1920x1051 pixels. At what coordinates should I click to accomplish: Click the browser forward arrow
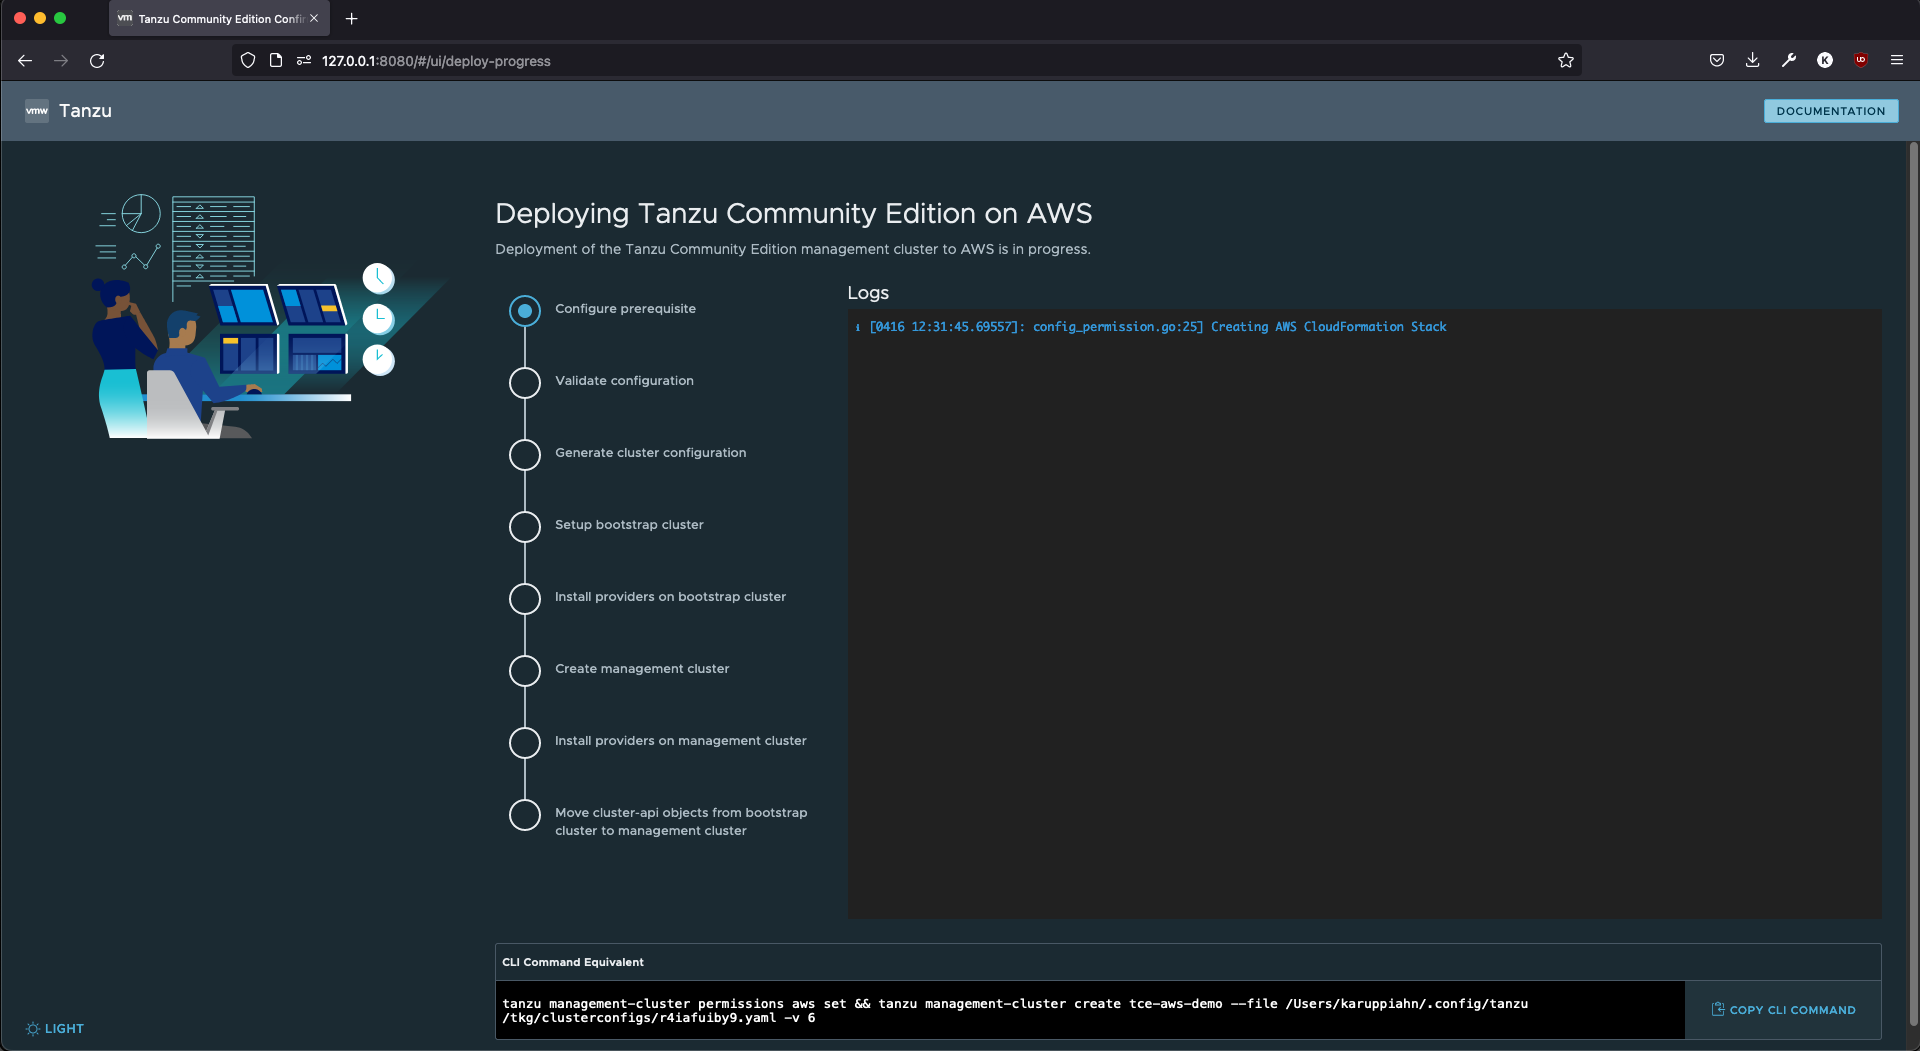(61, 61)
